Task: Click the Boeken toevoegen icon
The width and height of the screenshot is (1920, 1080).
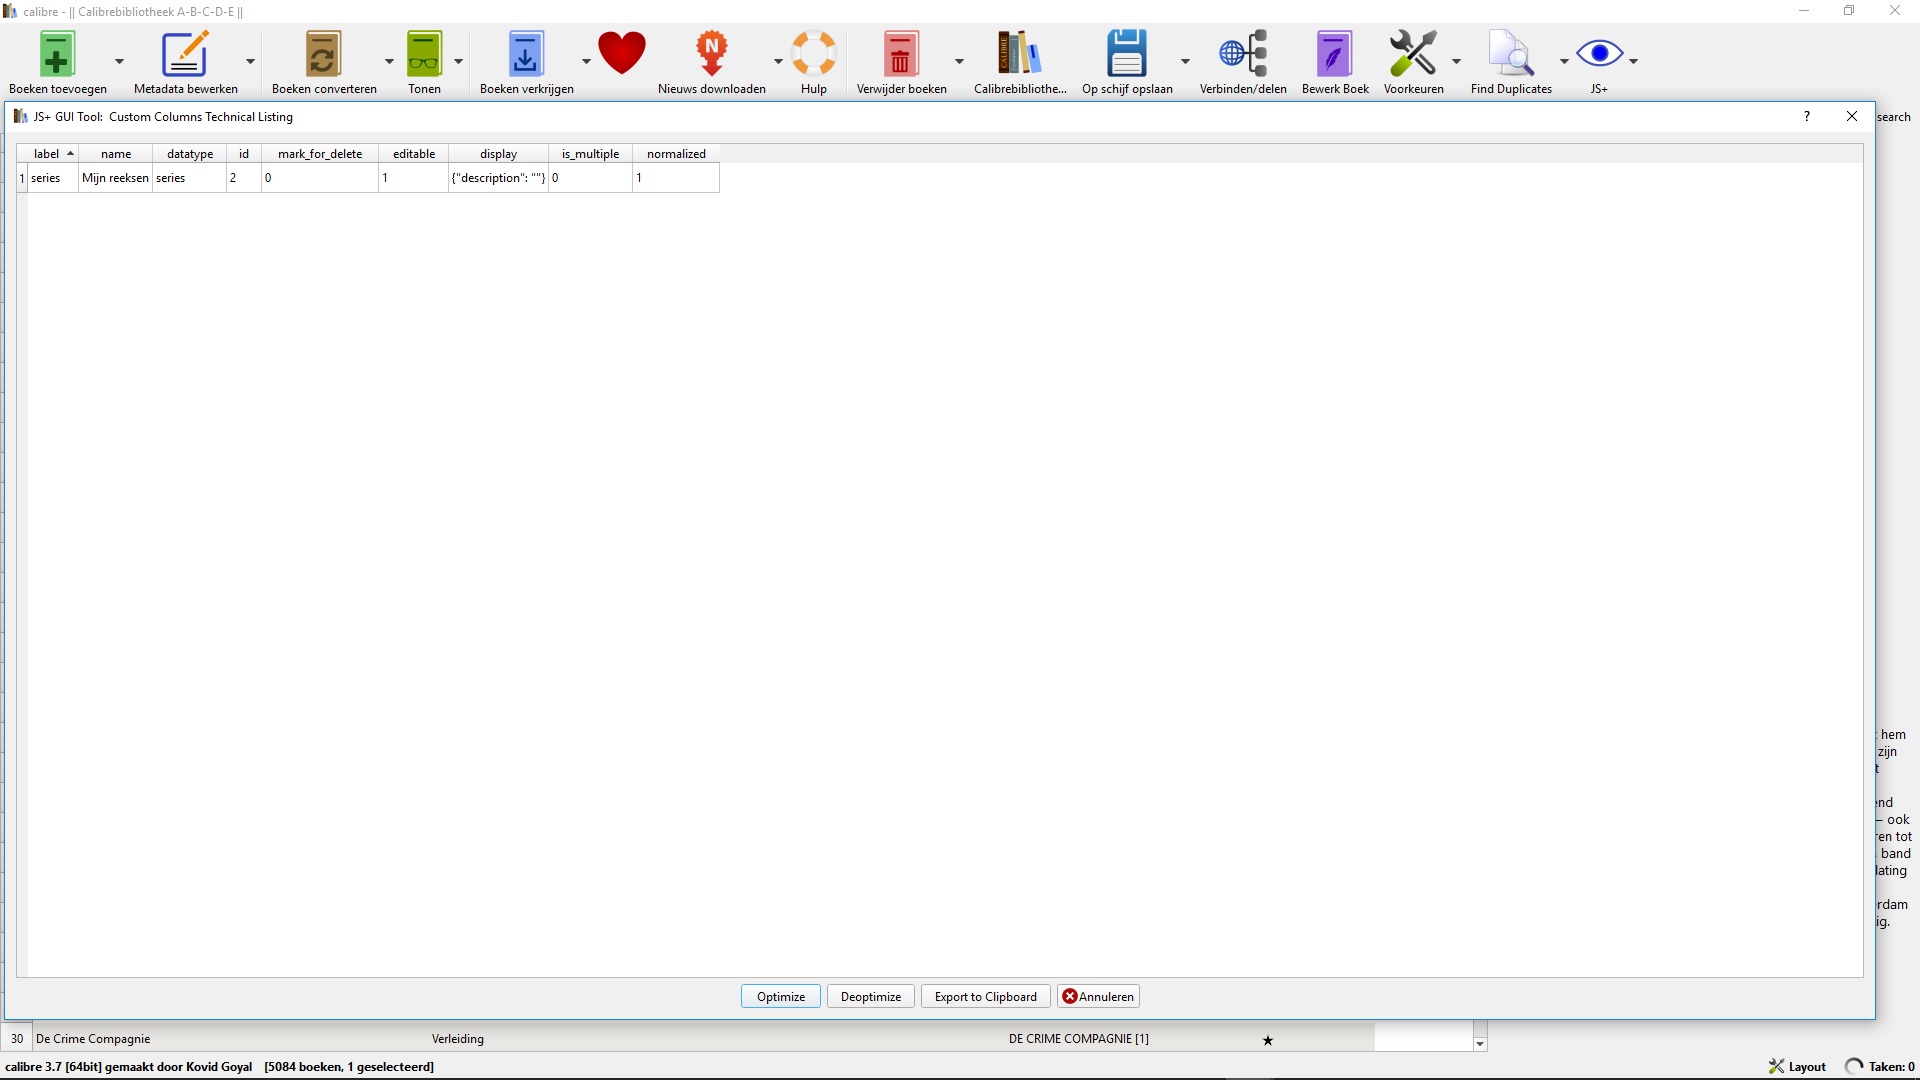Action: pos(57,55)
